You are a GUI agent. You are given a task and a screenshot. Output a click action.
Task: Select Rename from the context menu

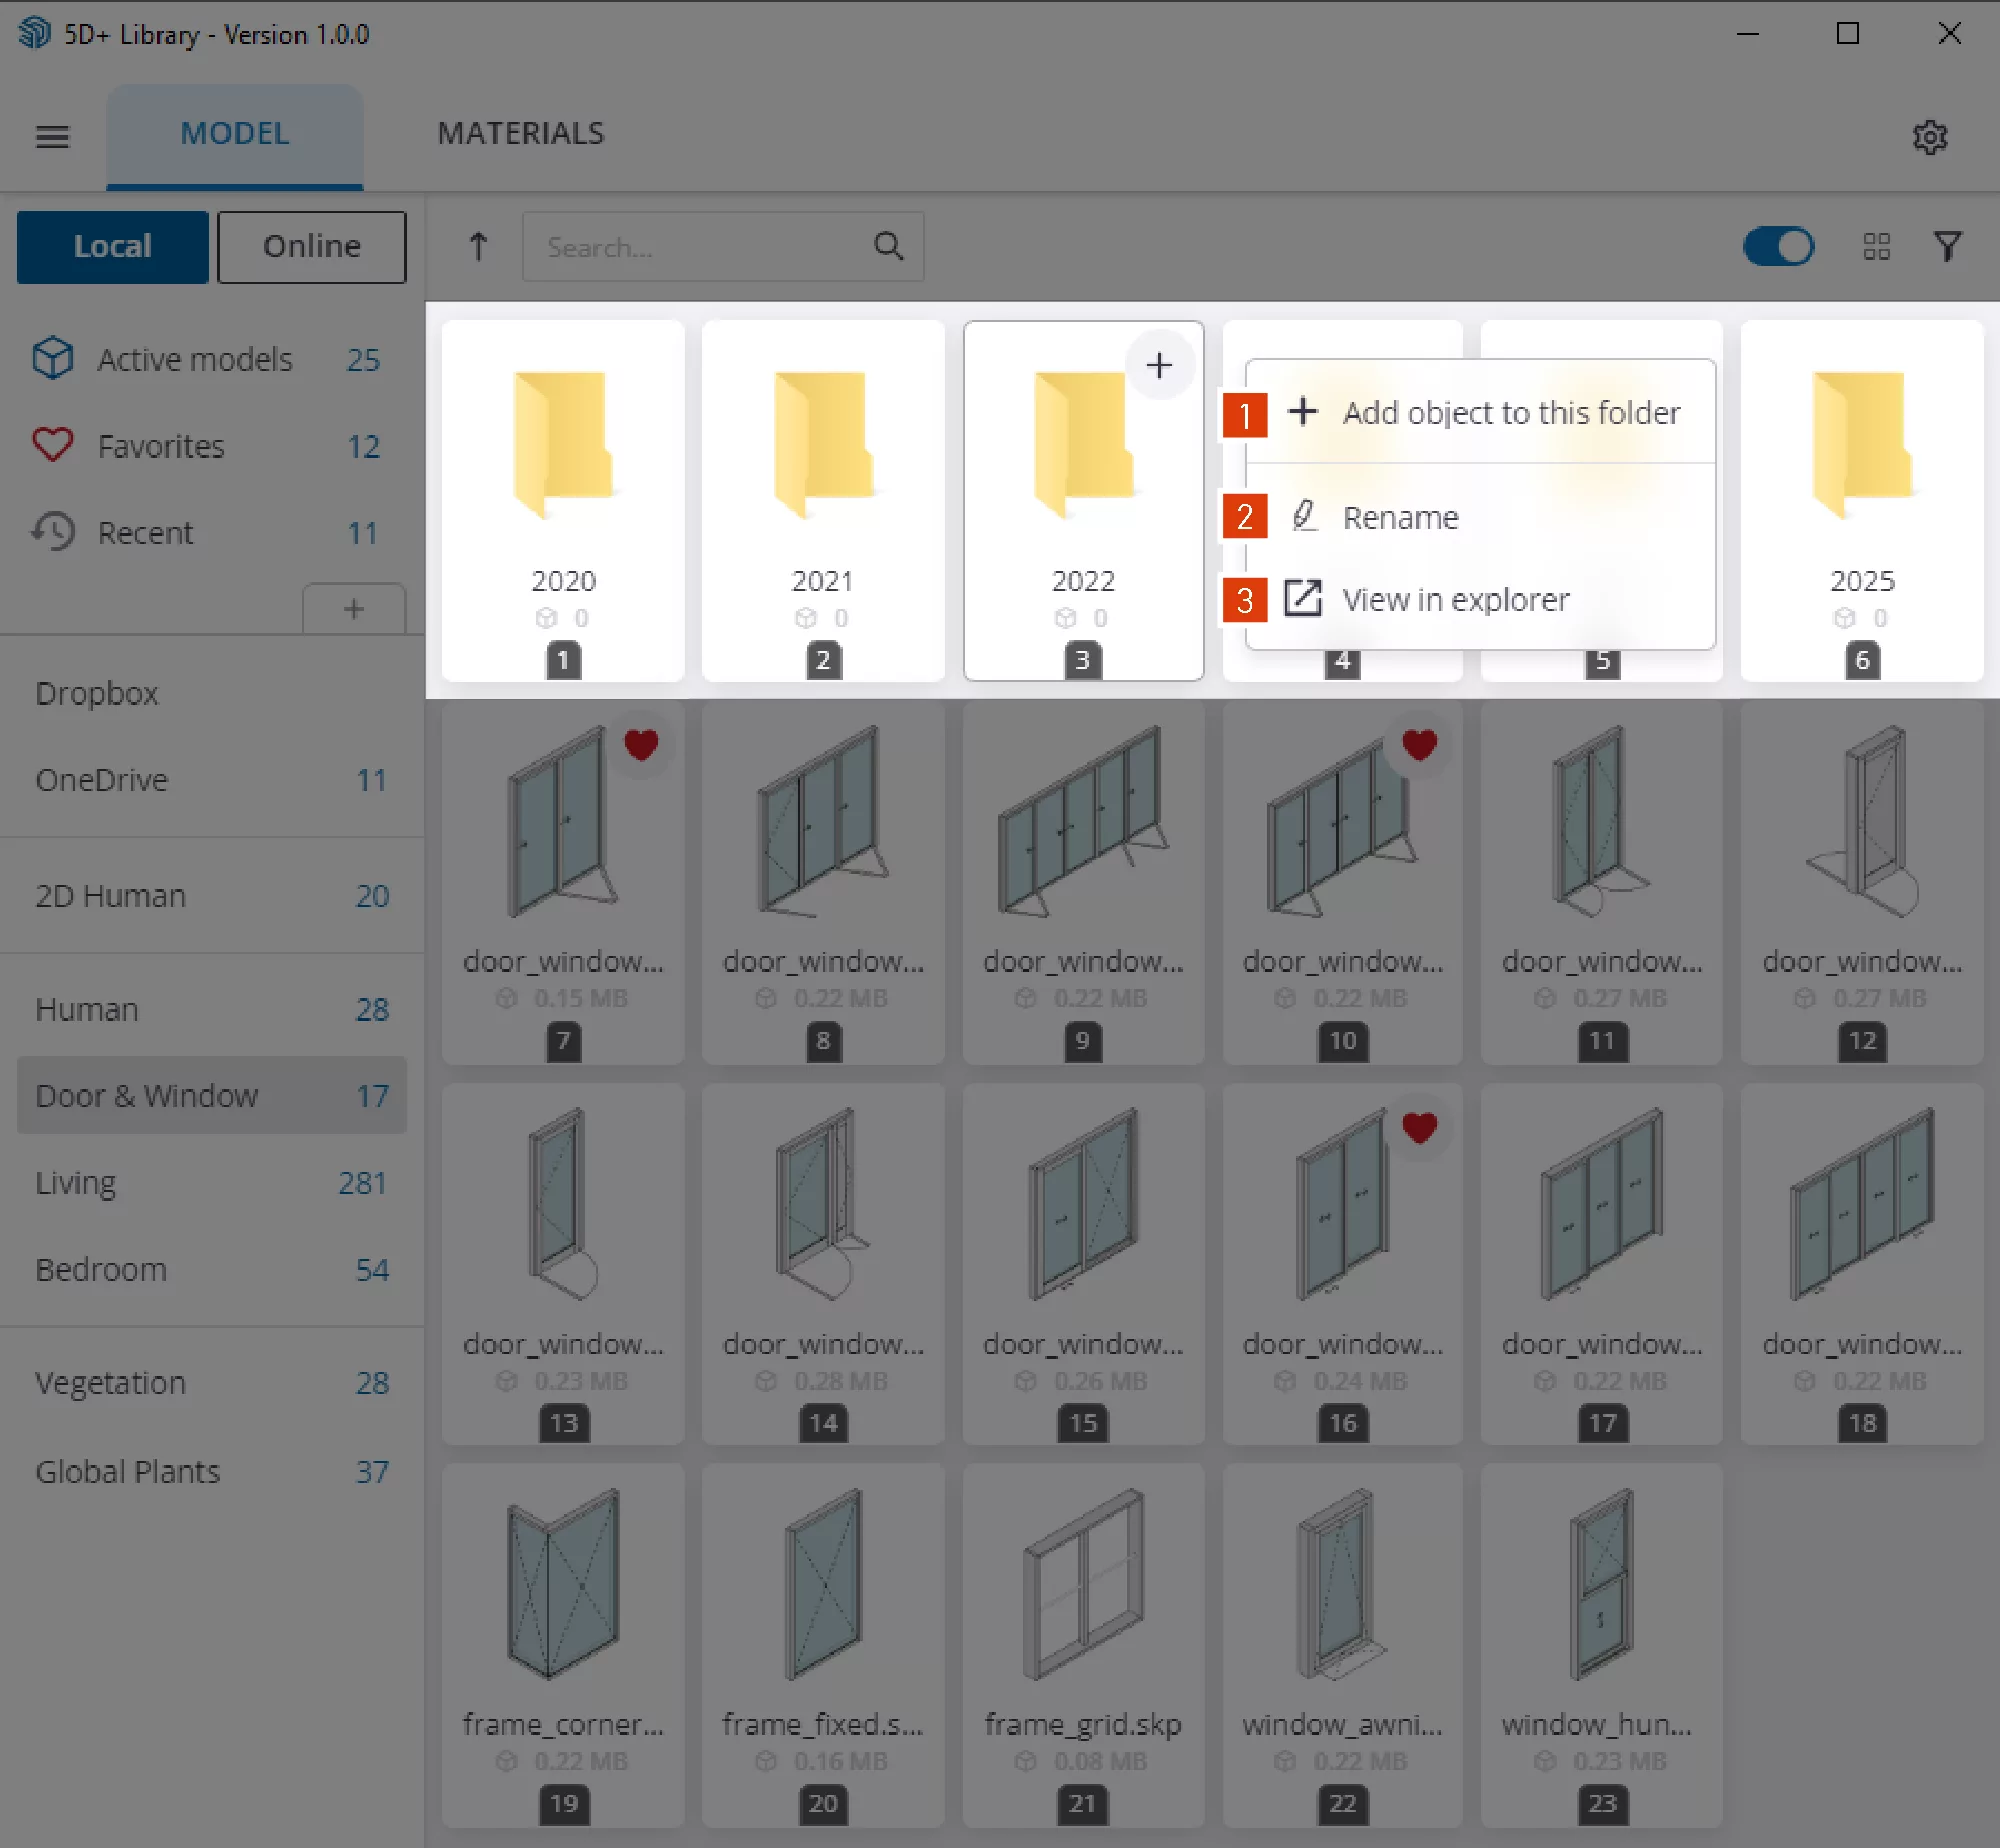pos(1400,517)
